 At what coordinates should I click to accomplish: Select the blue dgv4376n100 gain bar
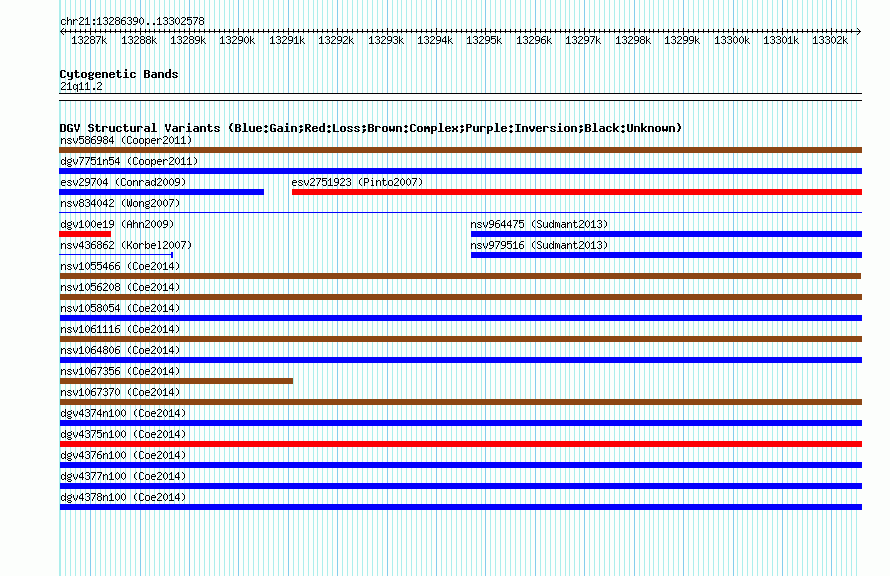[460, 465]
